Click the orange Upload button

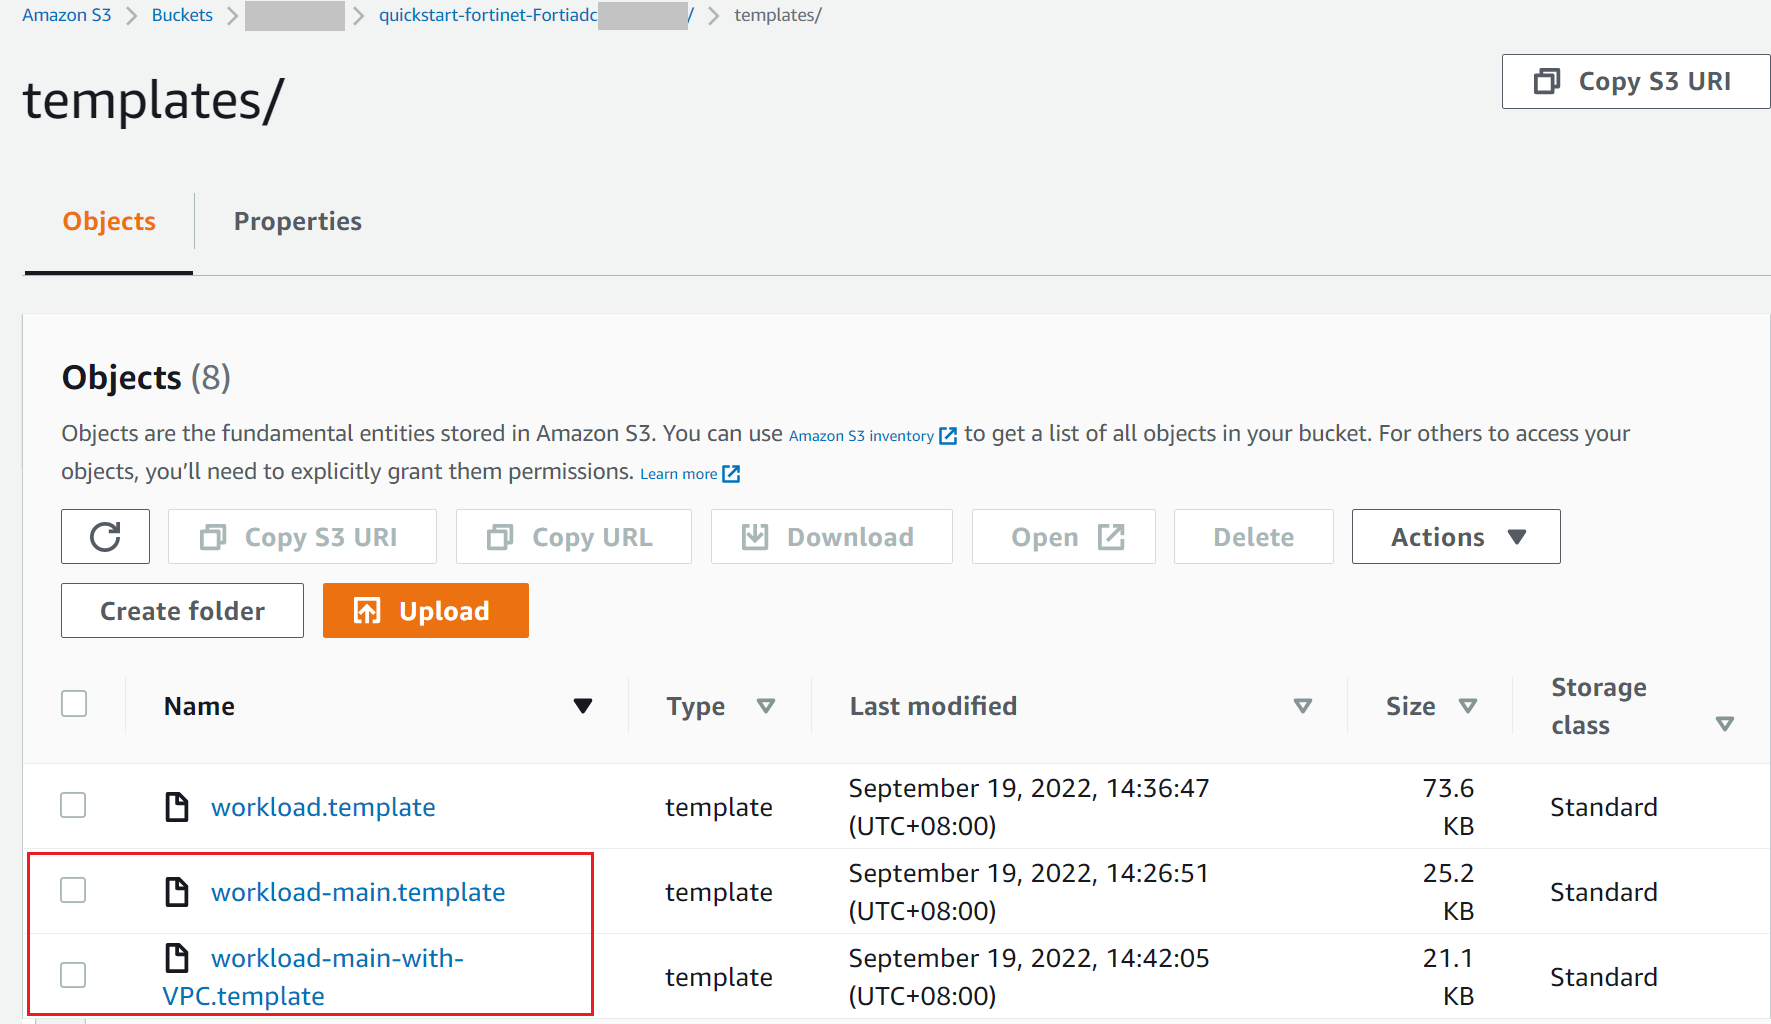426,611
